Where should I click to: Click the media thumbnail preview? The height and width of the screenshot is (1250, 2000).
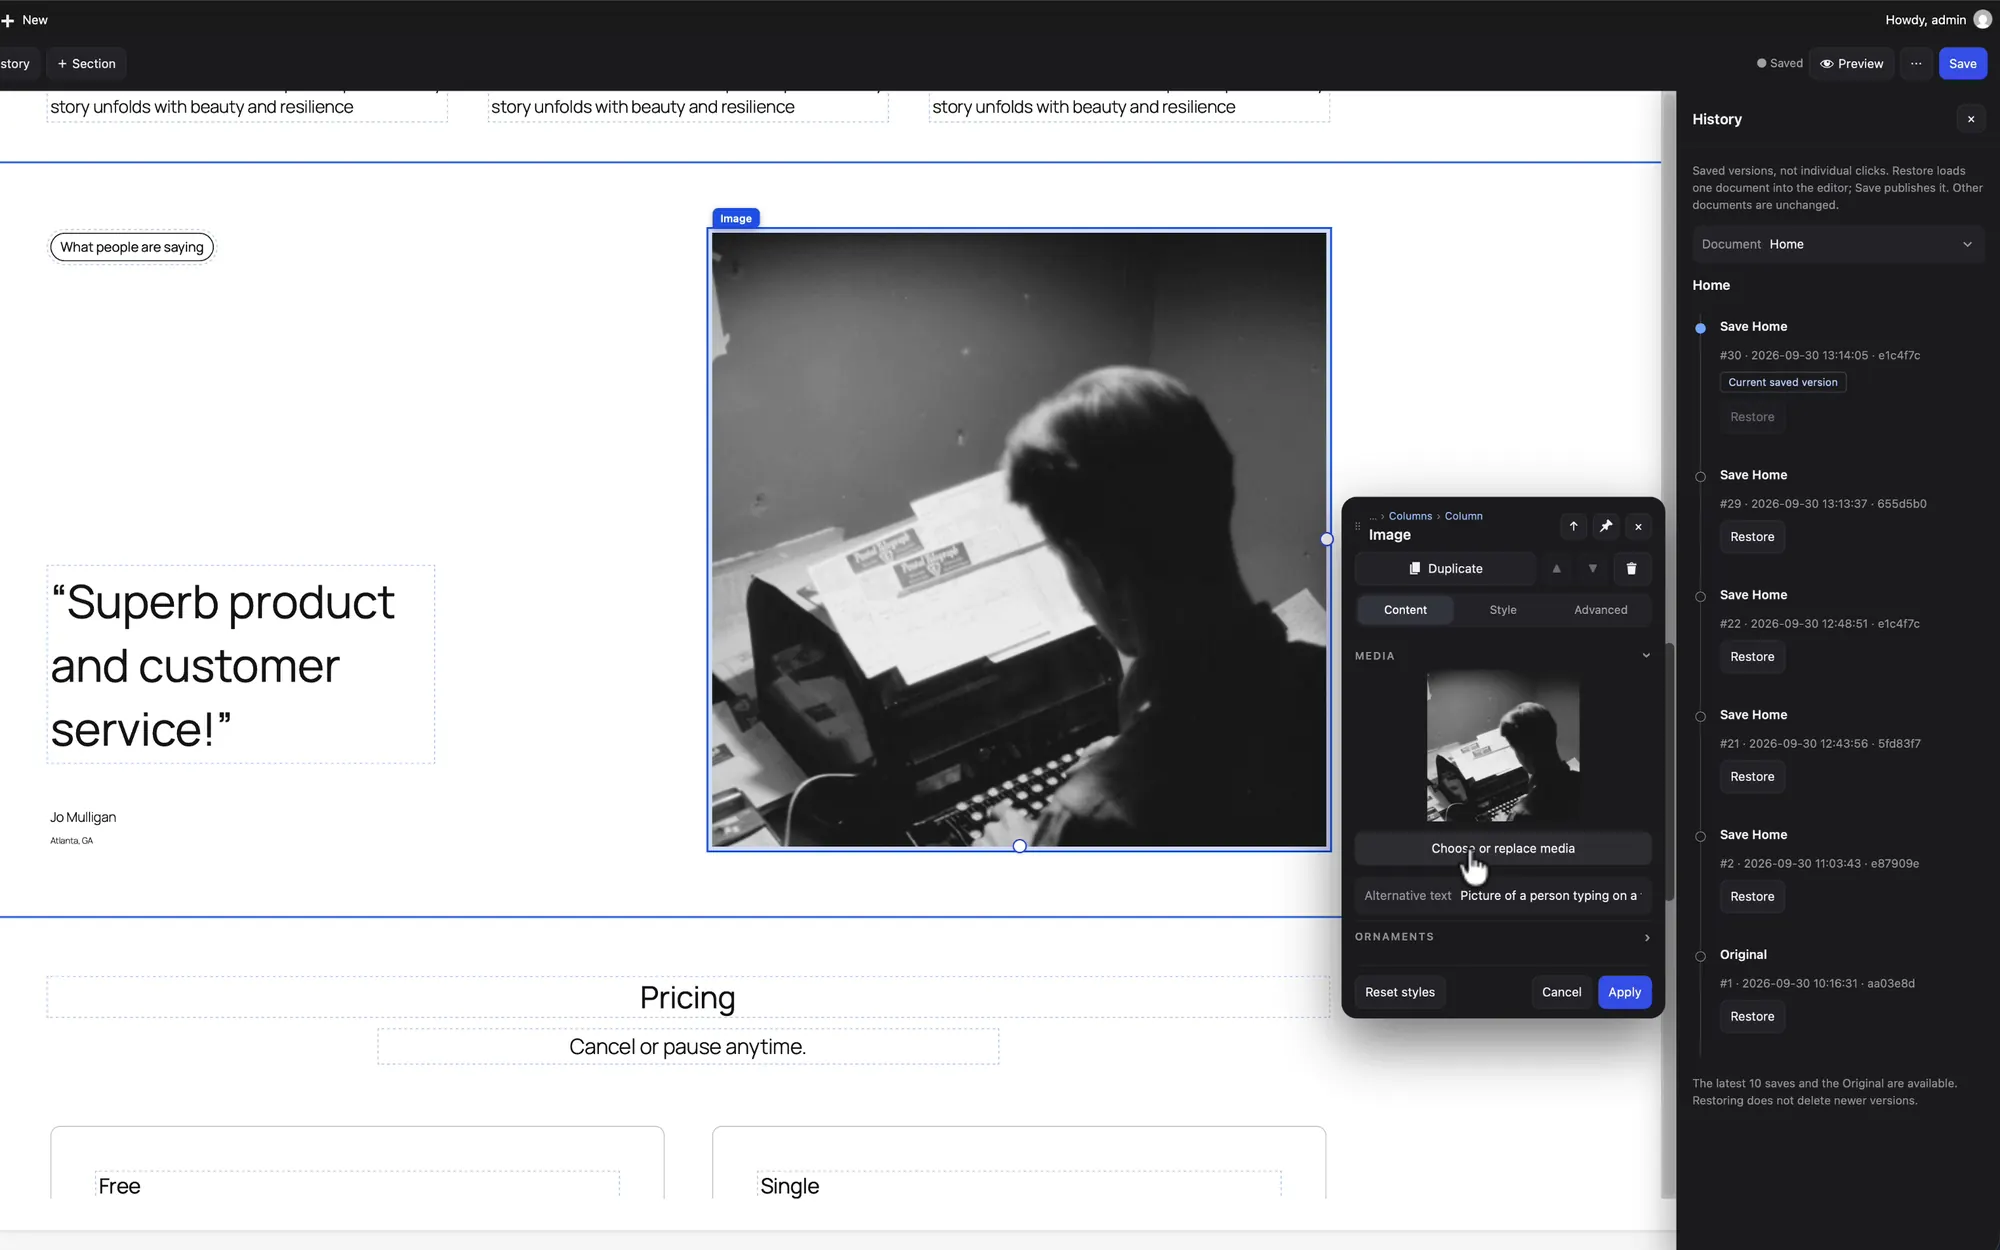click(1503, 745)
